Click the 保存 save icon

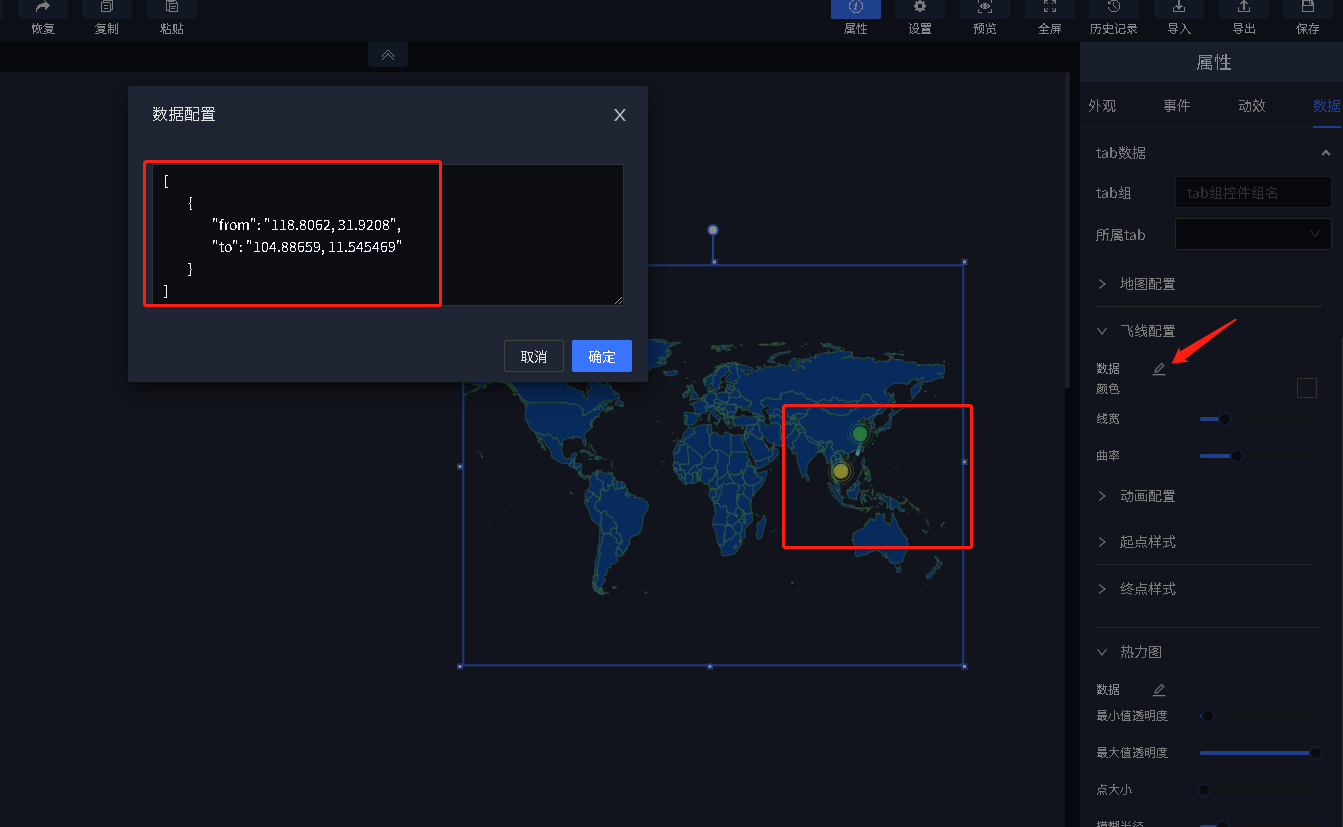[1308, 8]
